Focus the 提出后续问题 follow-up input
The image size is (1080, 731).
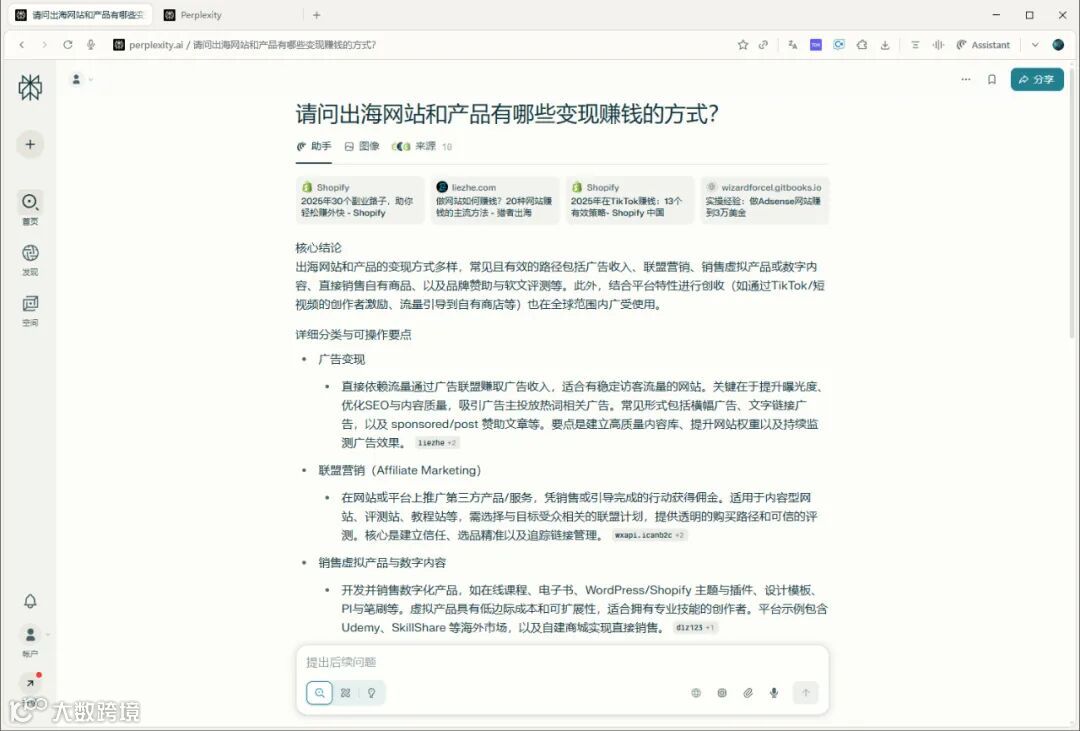[x=562, y=662]
